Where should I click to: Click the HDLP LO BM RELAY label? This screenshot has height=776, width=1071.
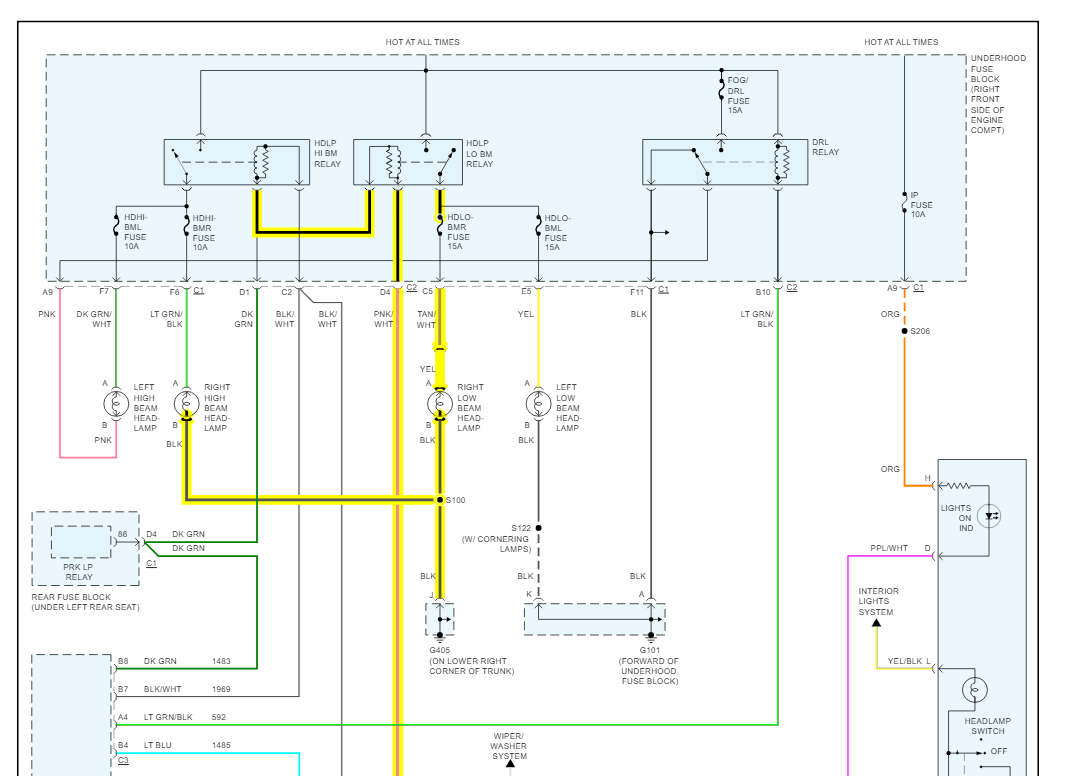click(x=479, y=154)
